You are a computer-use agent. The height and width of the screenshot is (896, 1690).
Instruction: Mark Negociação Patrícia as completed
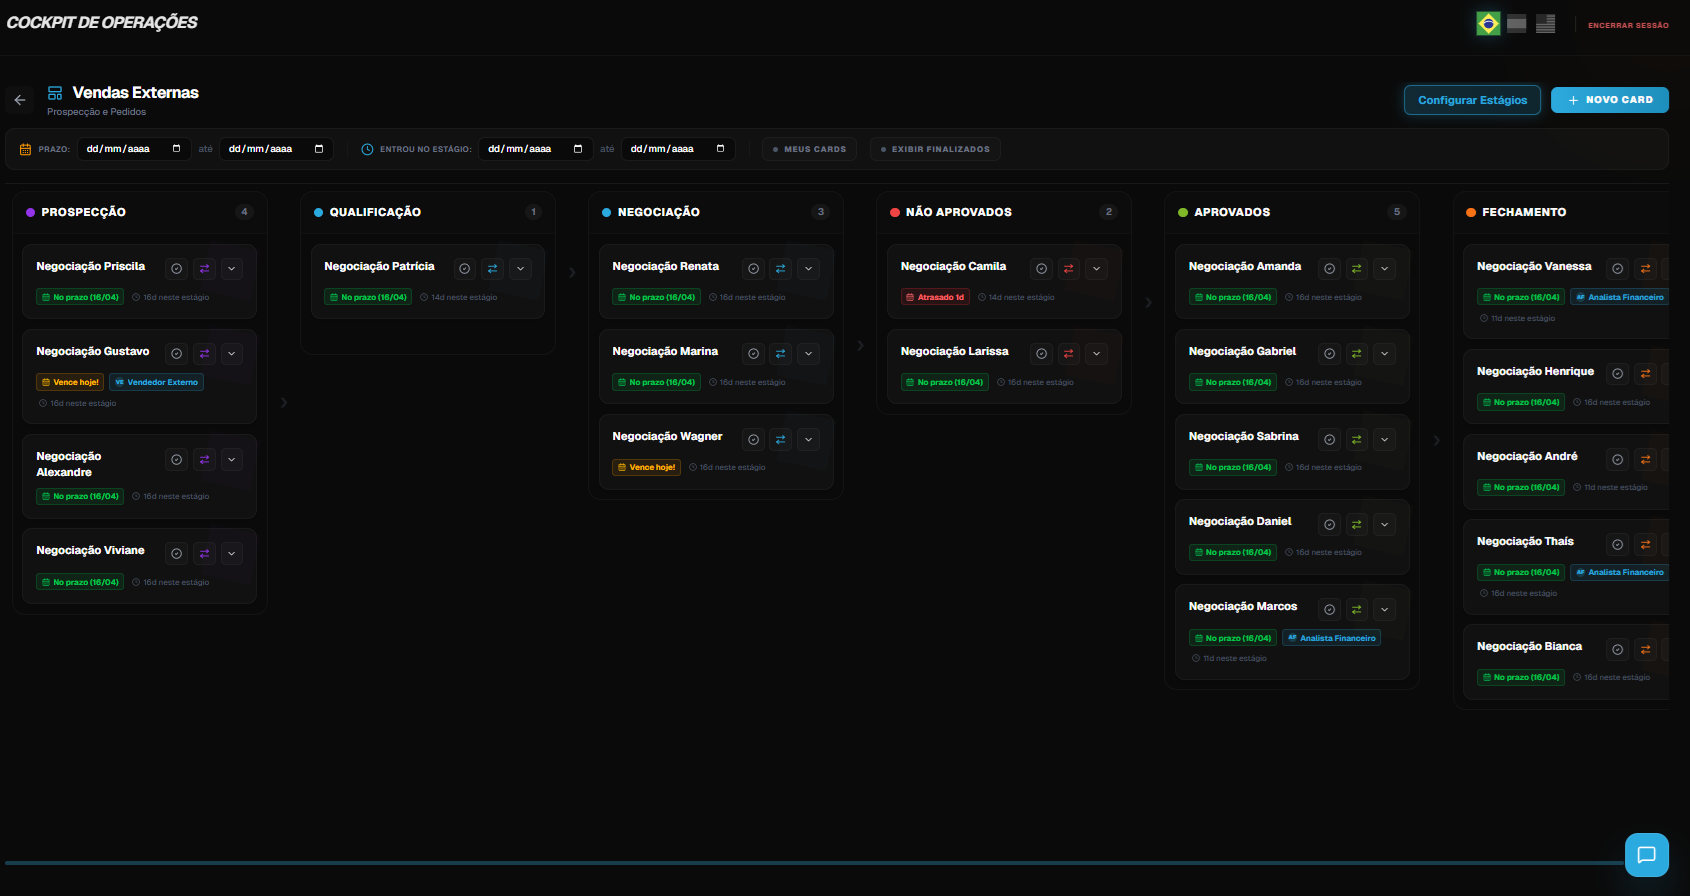[464, 269]
